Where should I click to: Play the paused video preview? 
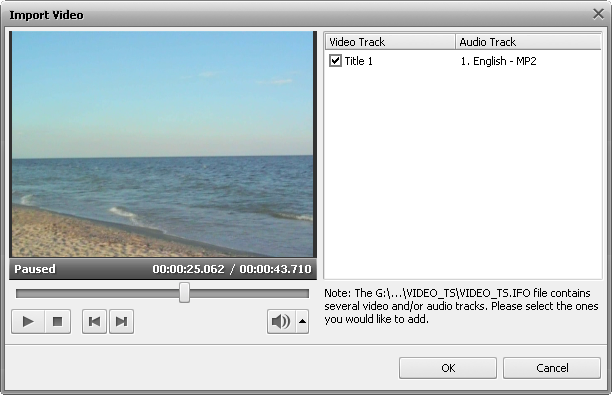(28, 322)
